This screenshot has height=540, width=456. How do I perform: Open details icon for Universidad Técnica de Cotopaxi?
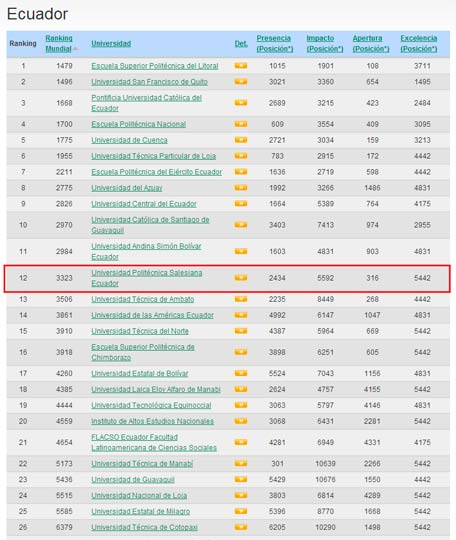241,527
